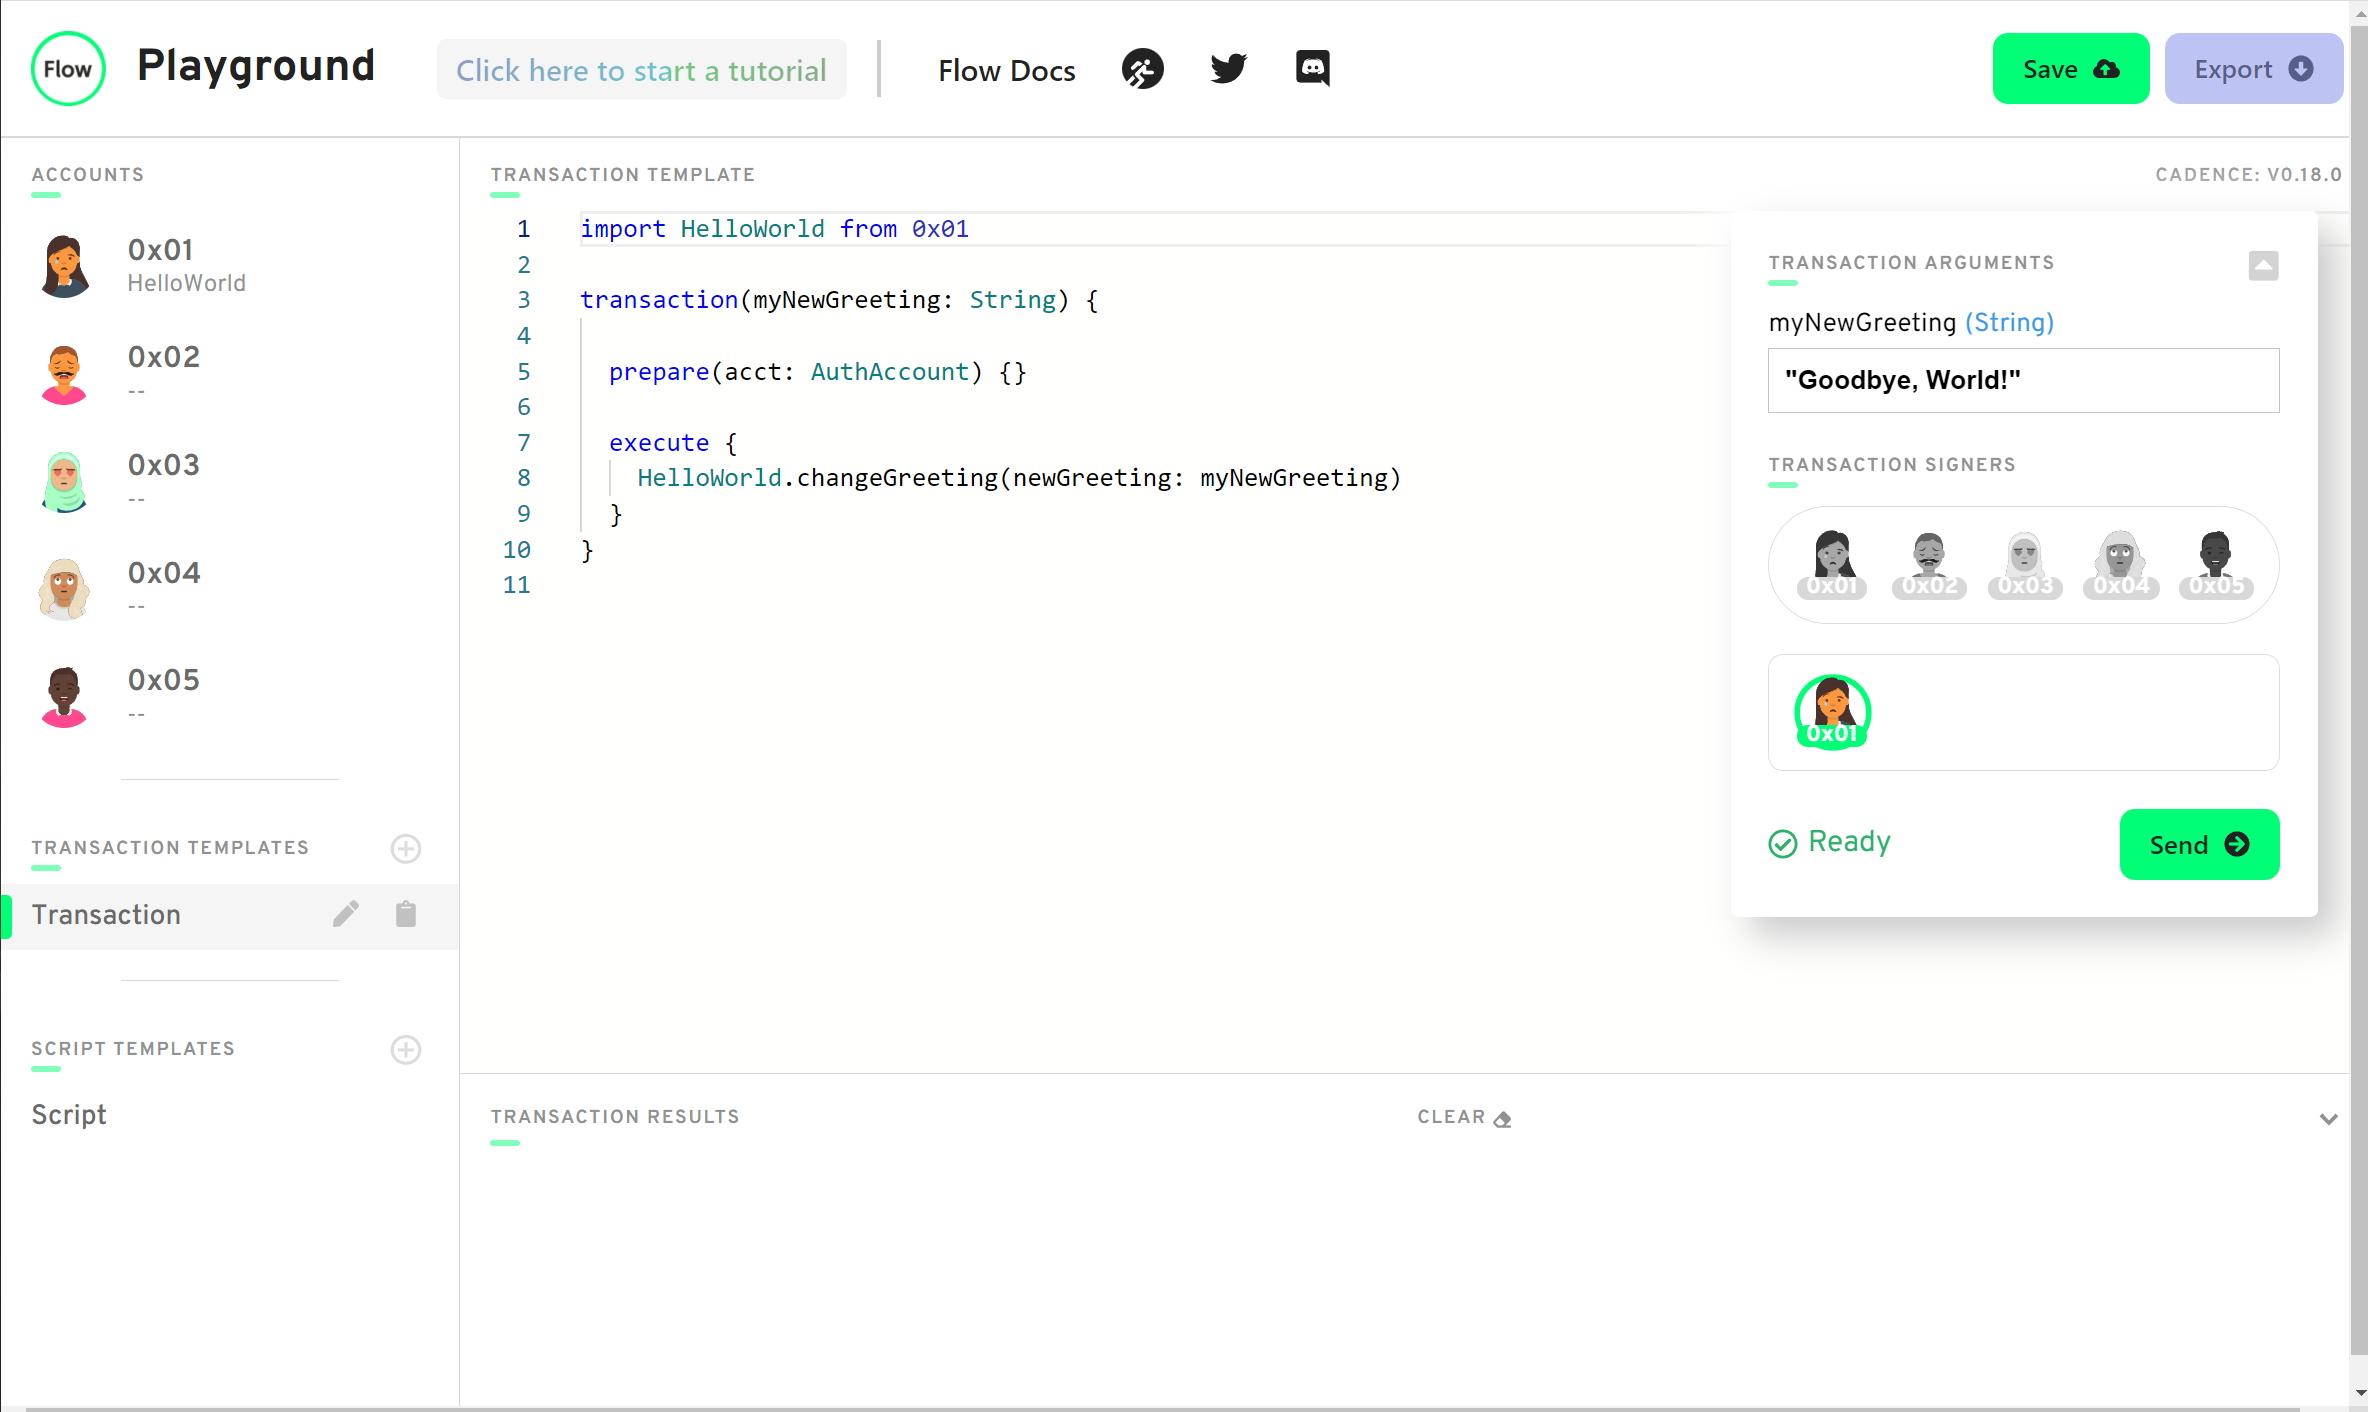Delete the Transaction template with trash icon
Screen dimensions: 2368x1412
pyautogui.click(x=405, y=914)
